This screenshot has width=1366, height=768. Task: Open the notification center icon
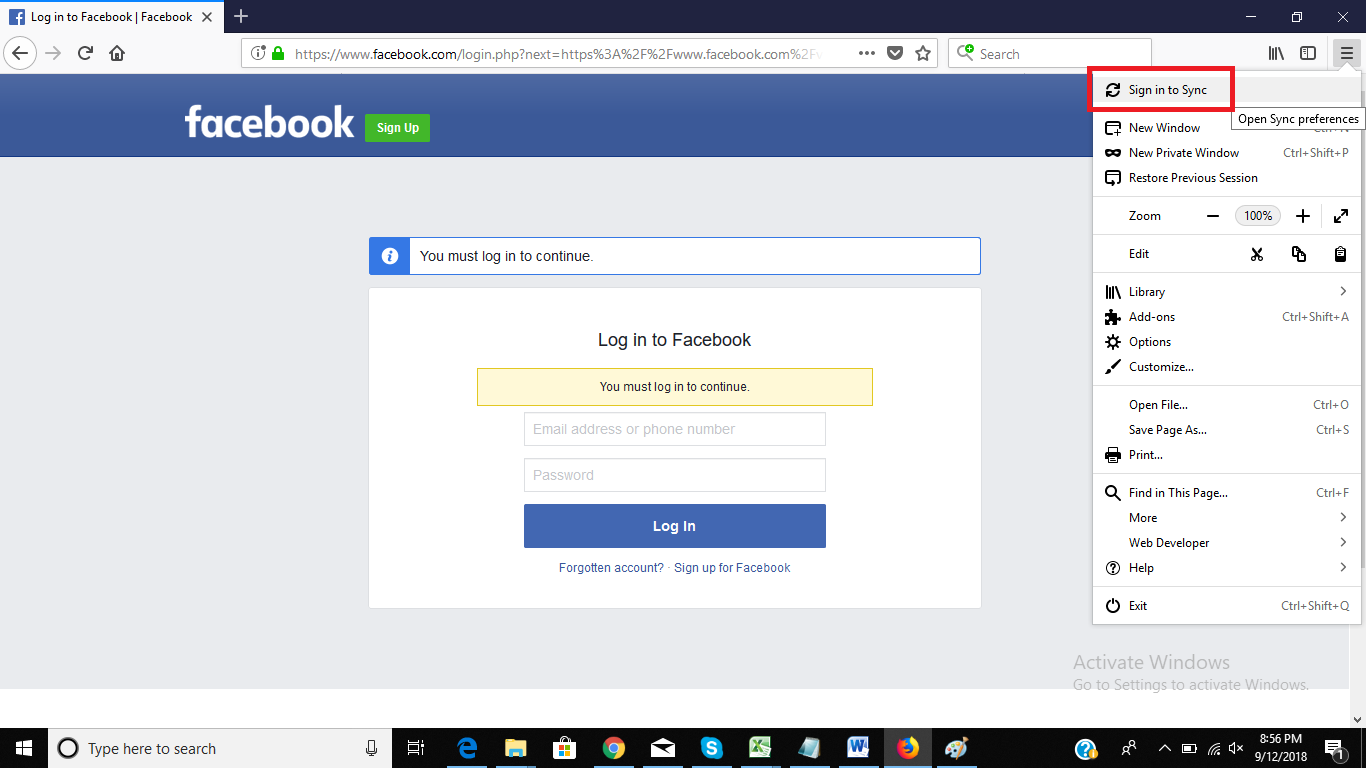pyautogui.click(x=1333, y=748)
